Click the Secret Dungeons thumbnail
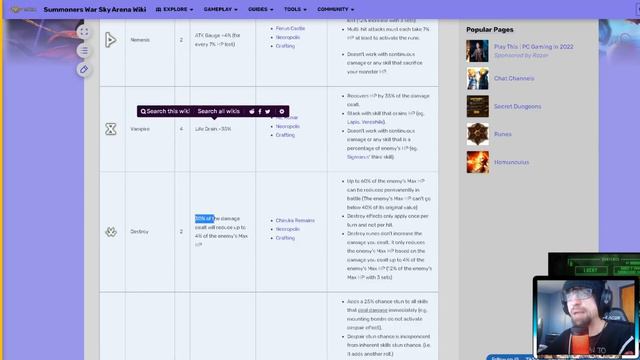The image size is (640, 360). pos(477,107)
